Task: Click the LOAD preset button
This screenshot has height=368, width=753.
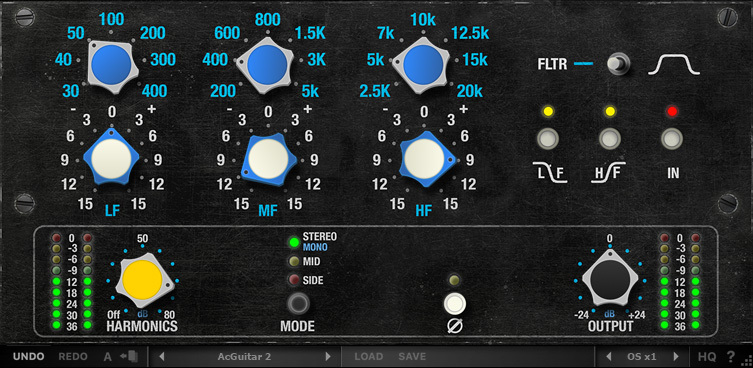Action: click(x=369, y=356)
